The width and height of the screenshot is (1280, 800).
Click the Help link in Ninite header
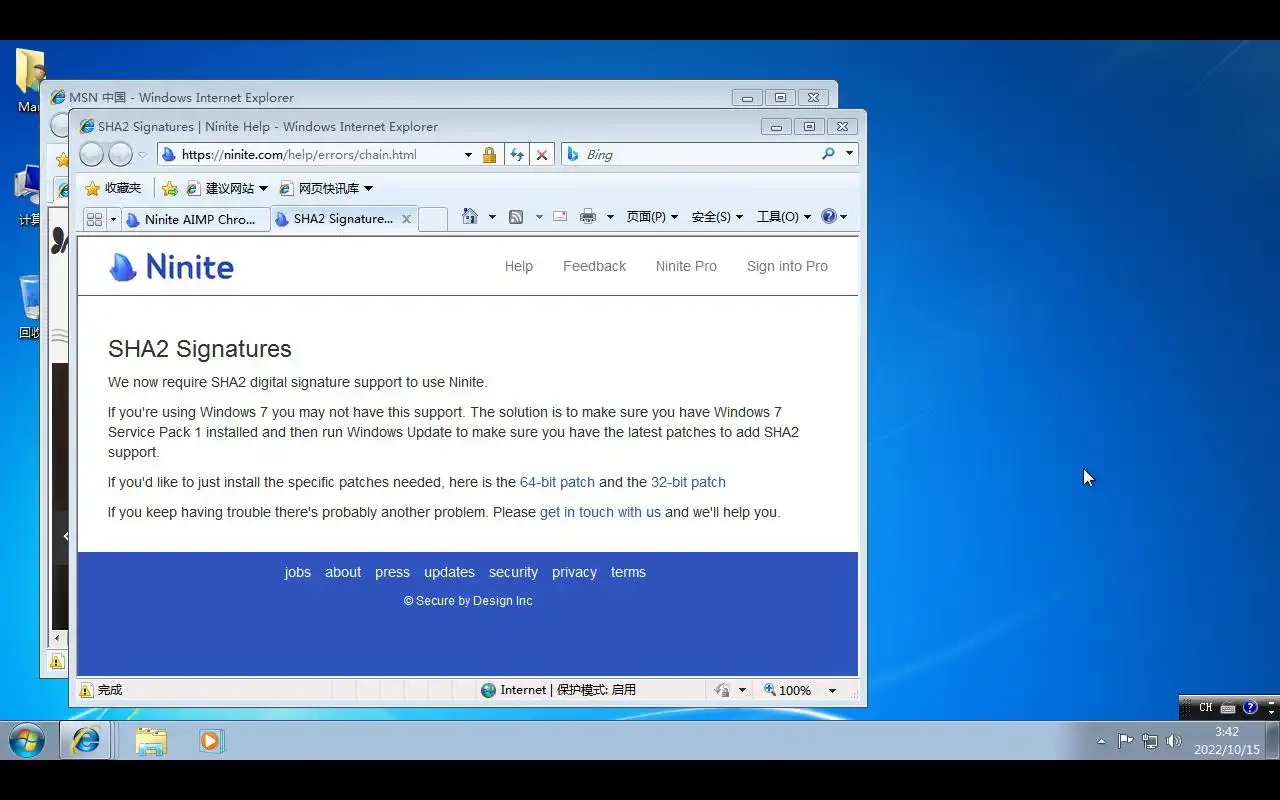click(519, 266)
